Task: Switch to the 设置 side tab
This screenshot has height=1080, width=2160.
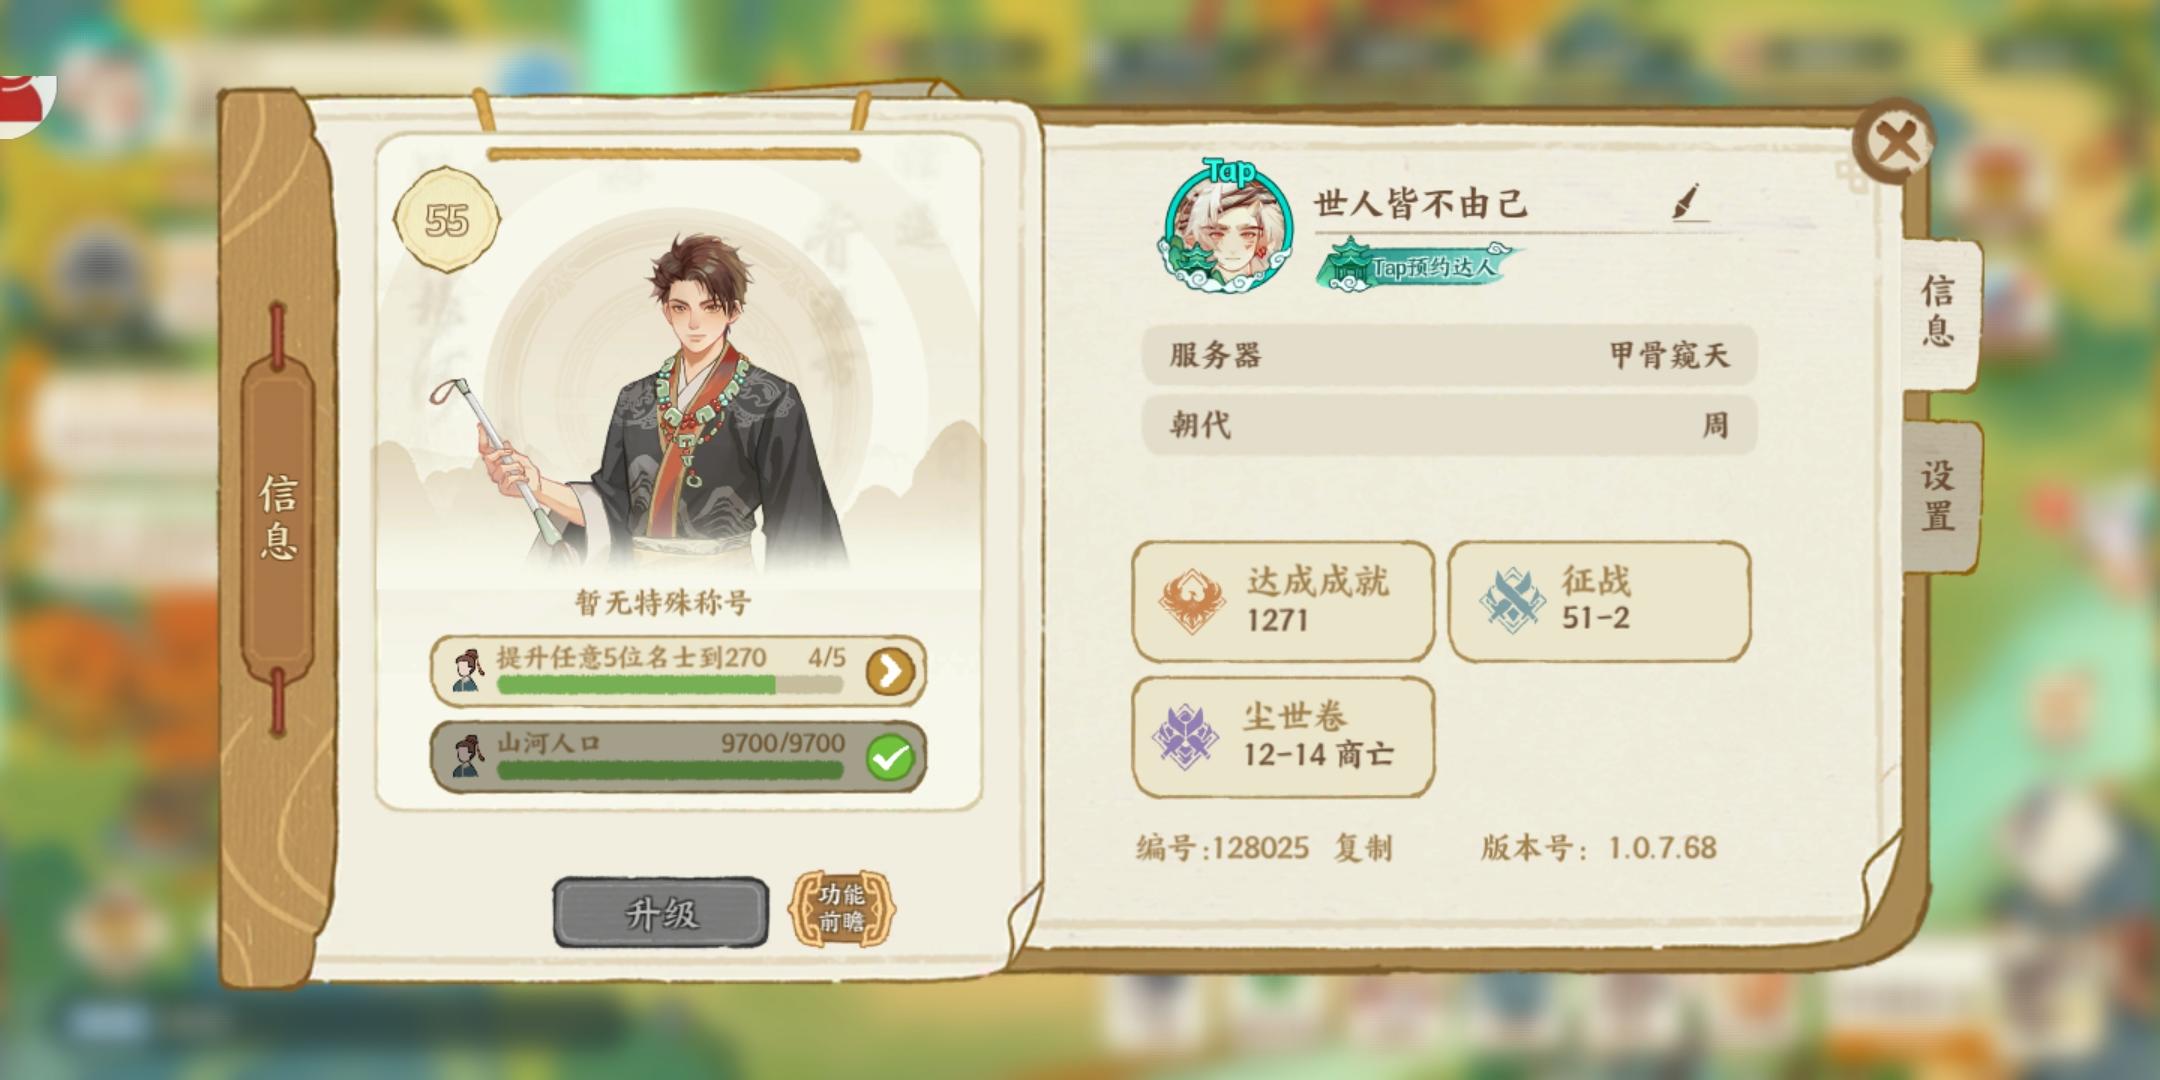Action: coord(1938,496)
